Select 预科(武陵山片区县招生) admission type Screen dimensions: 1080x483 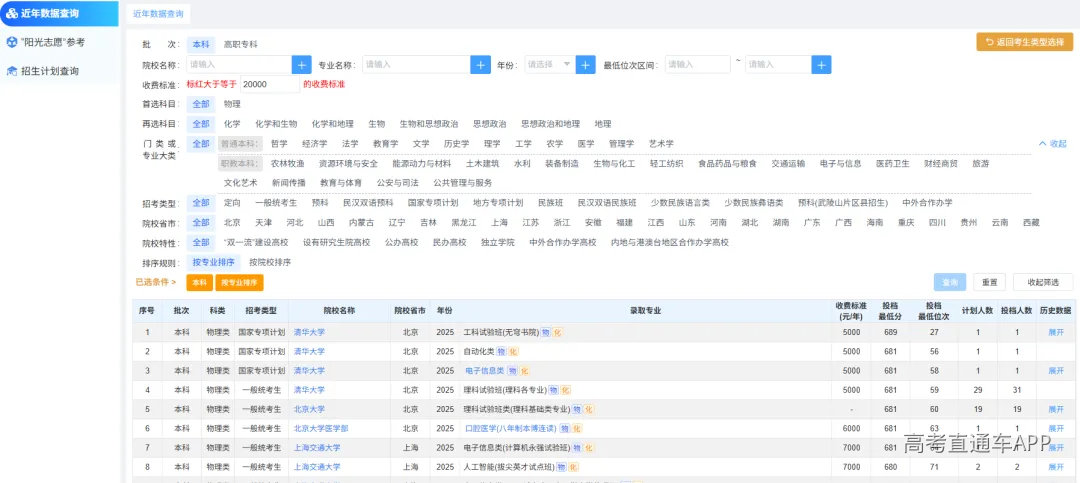pyautogui.click(x=843, y=203)
